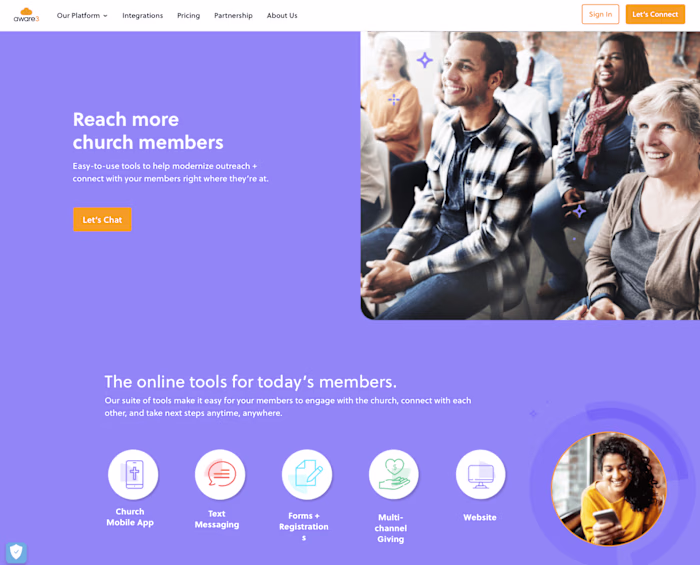The height and width of the screenshot is (565, 700).
Task: Click the hero photo of smiling church members
Action: point(530,175)
